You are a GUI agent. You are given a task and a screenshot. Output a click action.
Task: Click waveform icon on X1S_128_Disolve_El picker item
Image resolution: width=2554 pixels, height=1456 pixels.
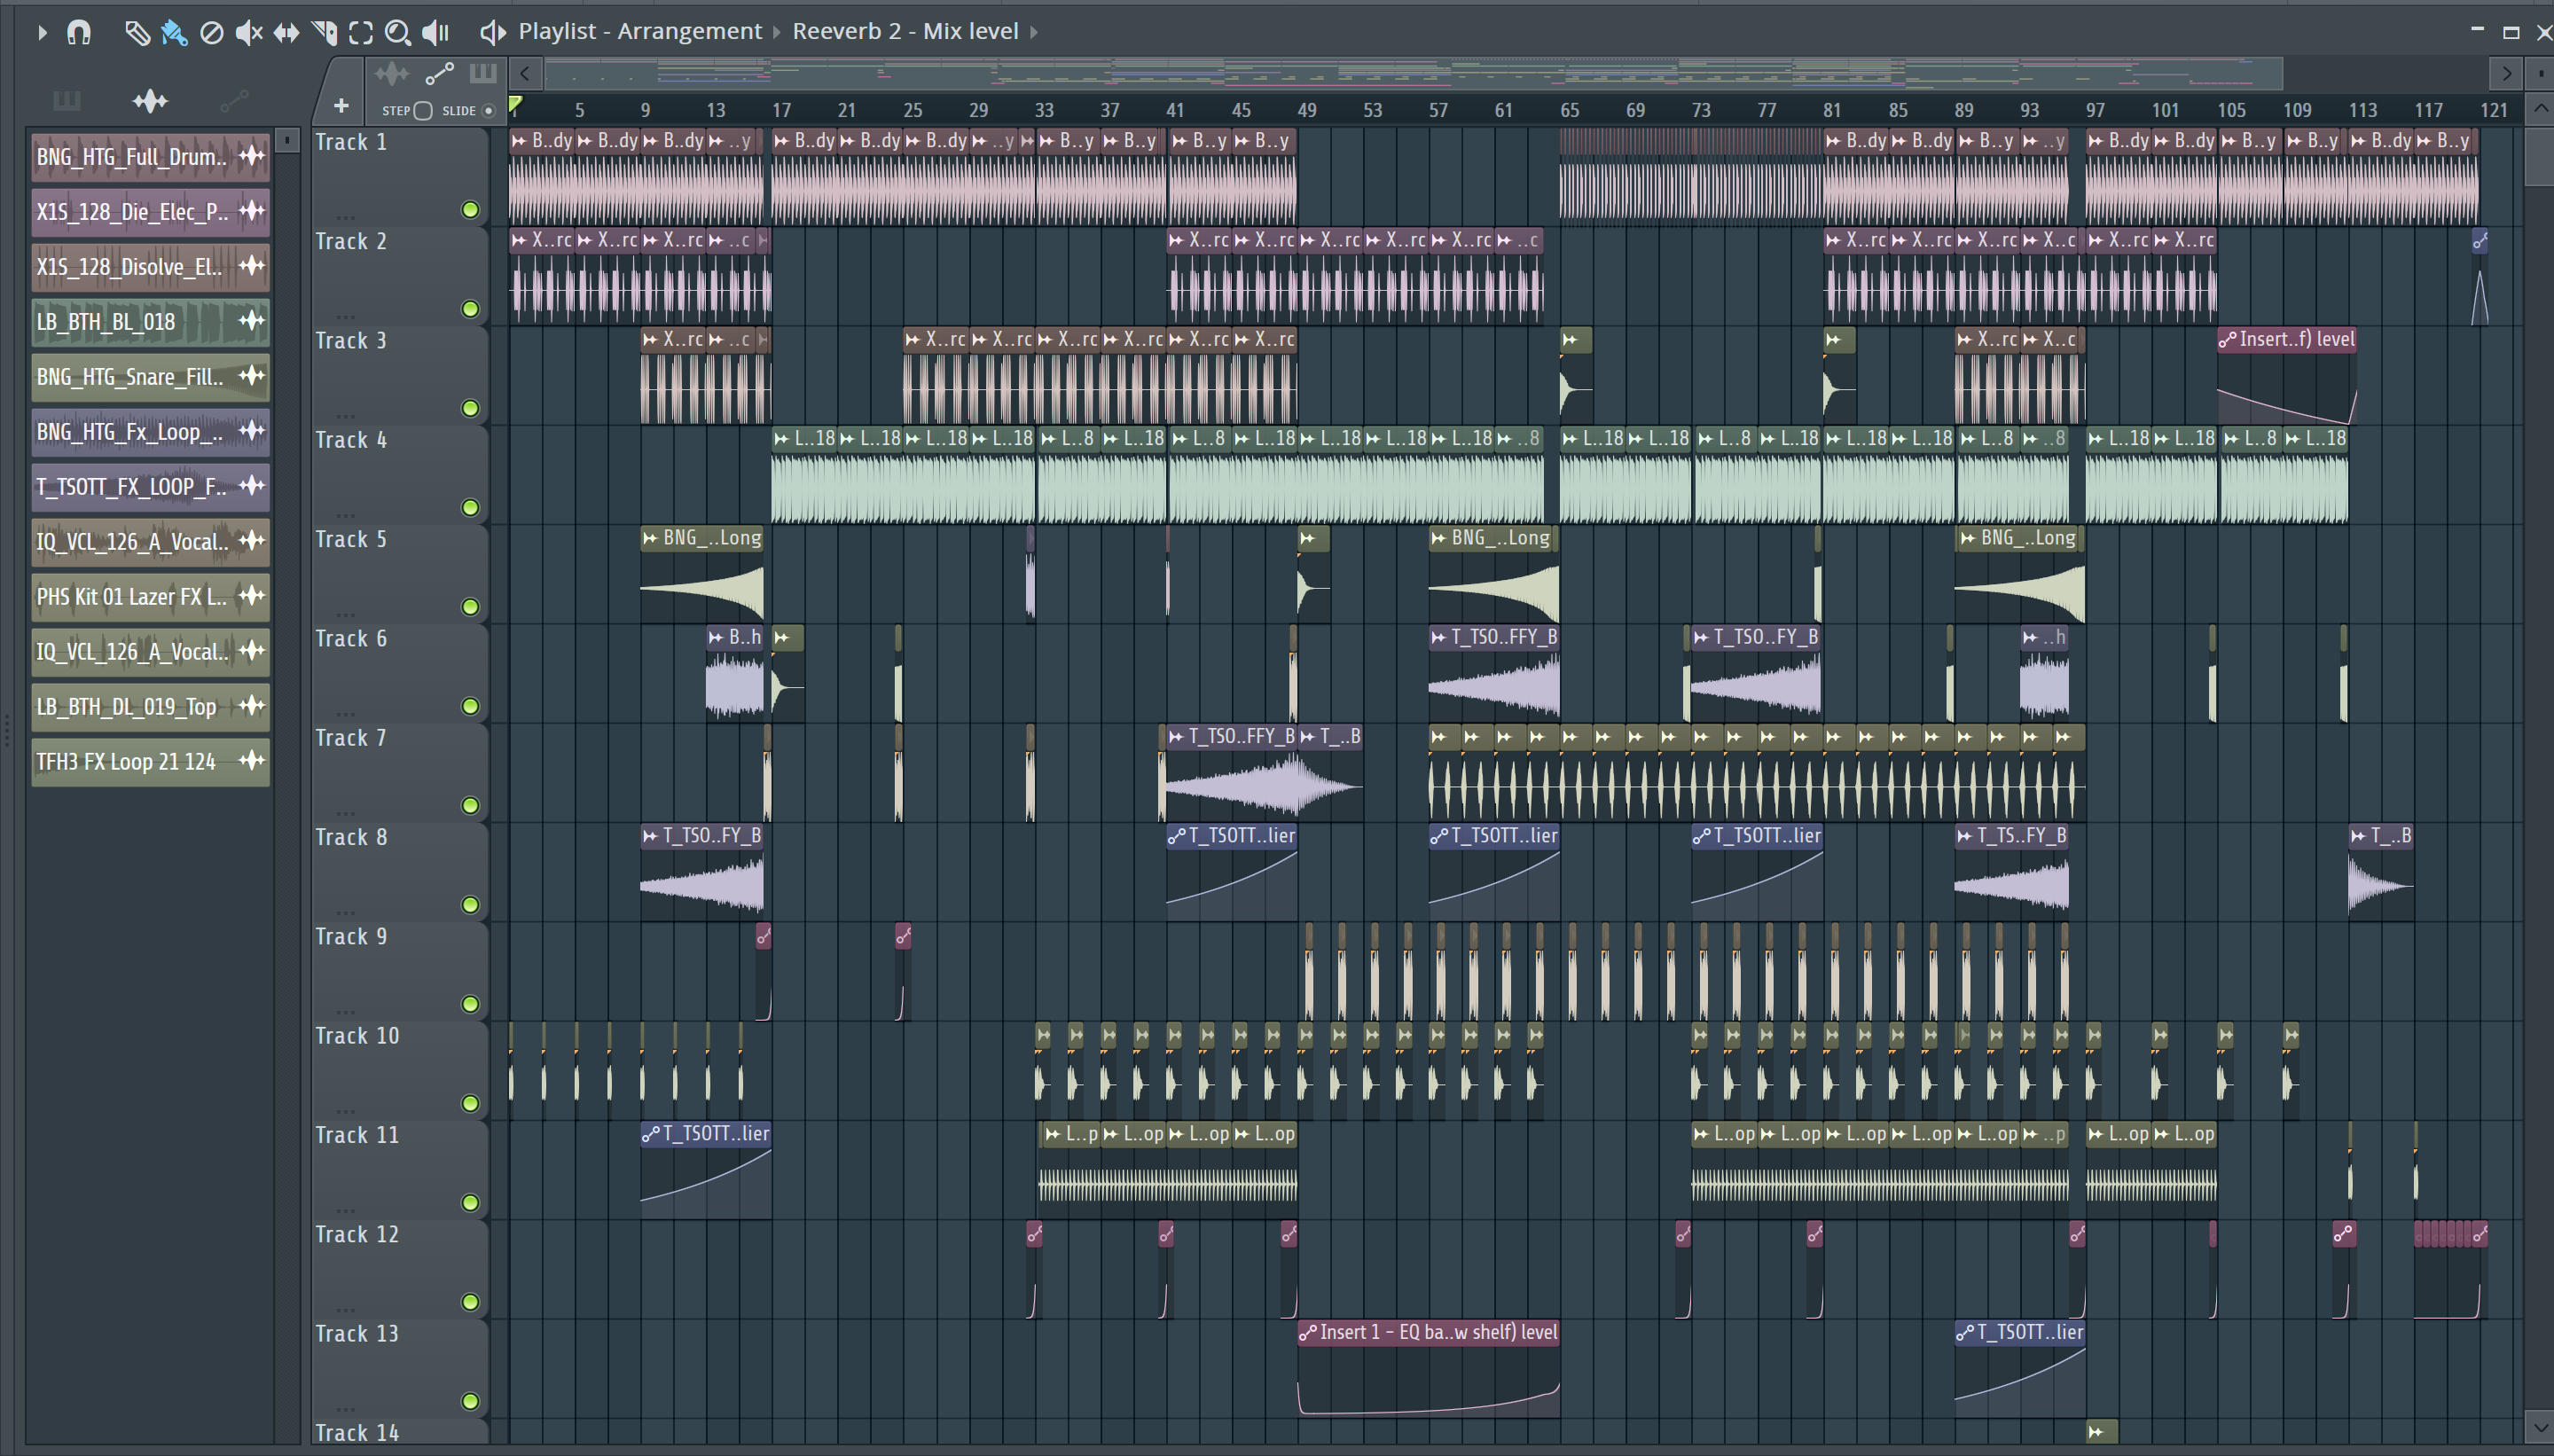coord(252,266)
